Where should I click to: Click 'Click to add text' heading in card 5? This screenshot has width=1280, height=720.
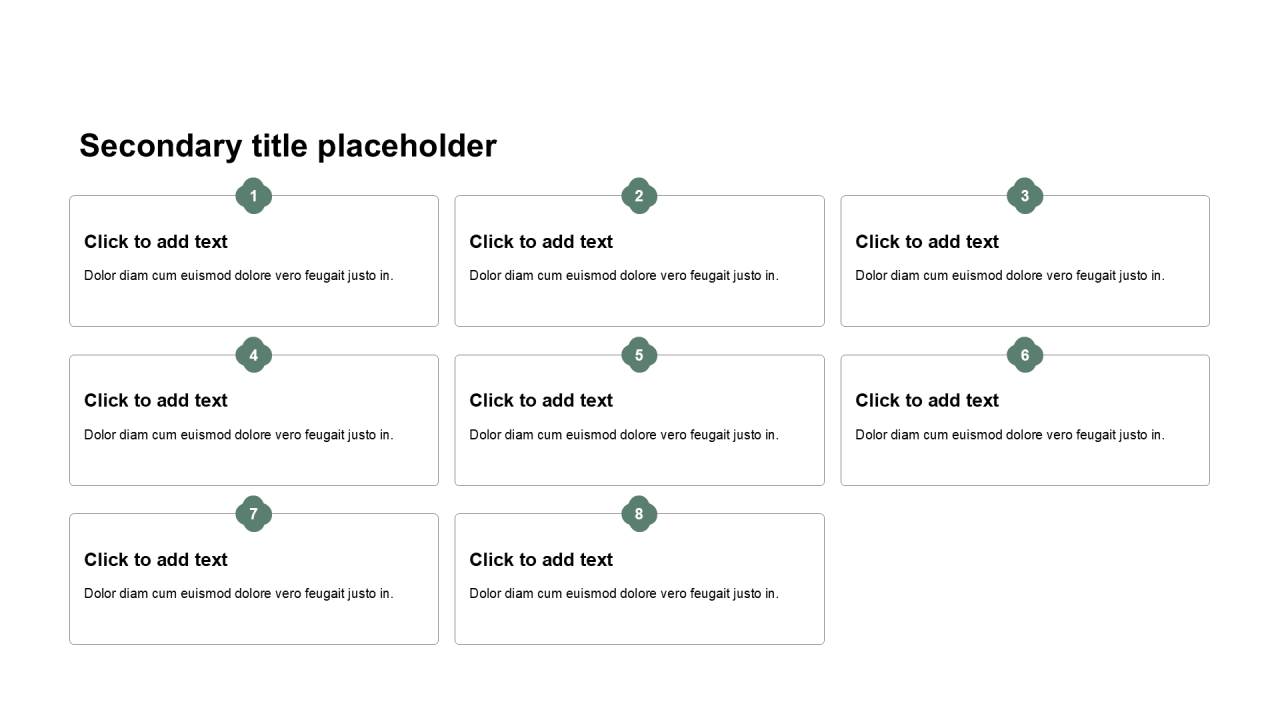[x=541, y=401]
